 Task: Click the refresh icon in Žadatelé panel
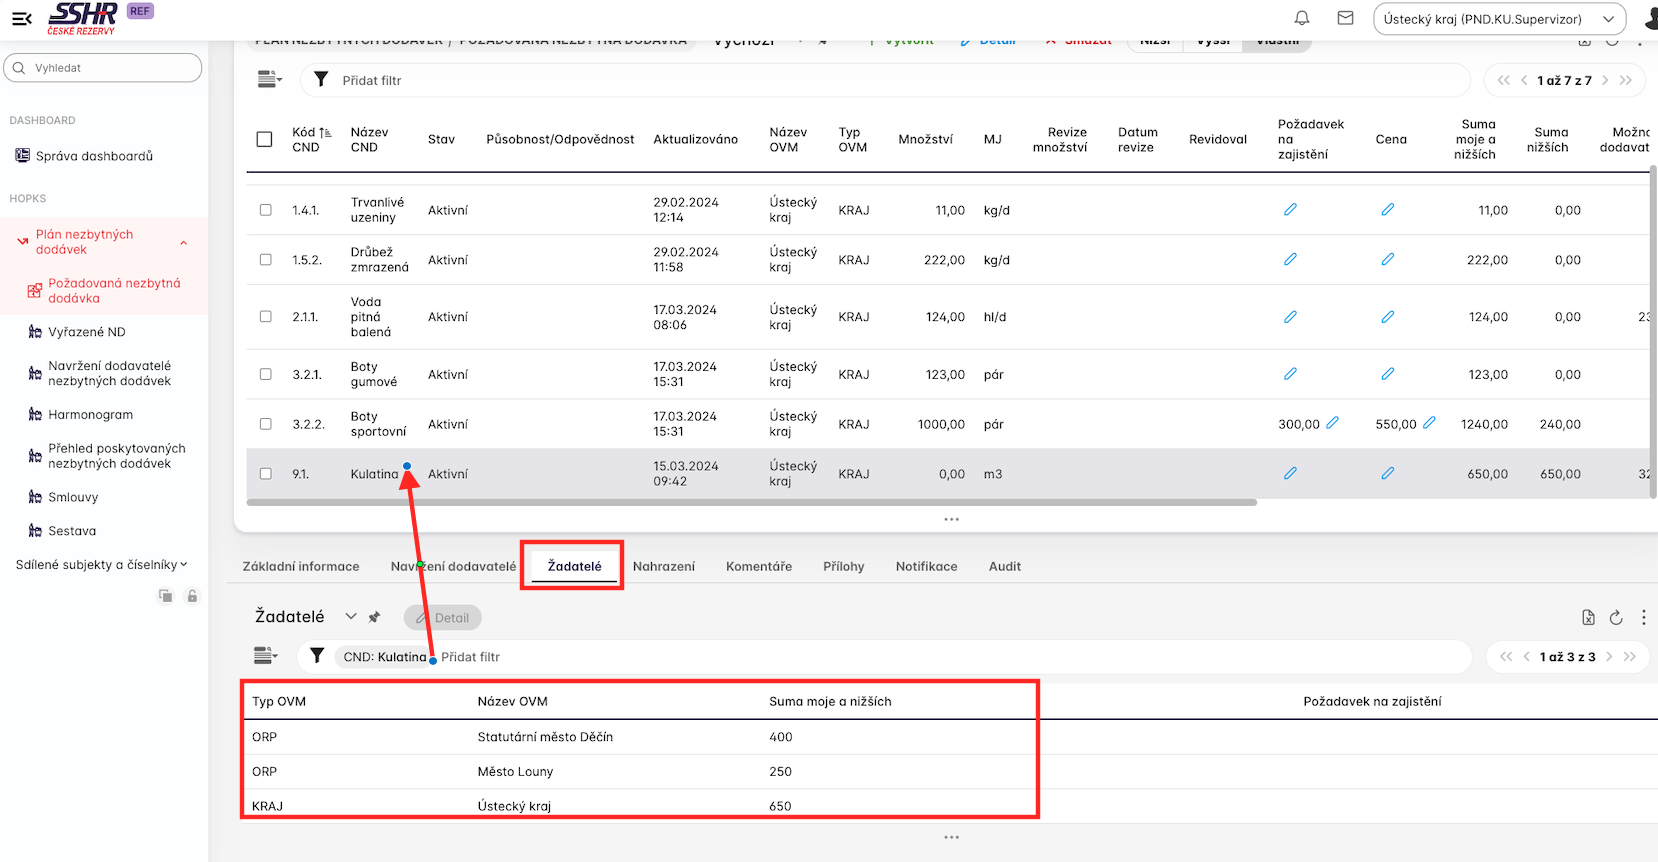[x=1616, y=618]
